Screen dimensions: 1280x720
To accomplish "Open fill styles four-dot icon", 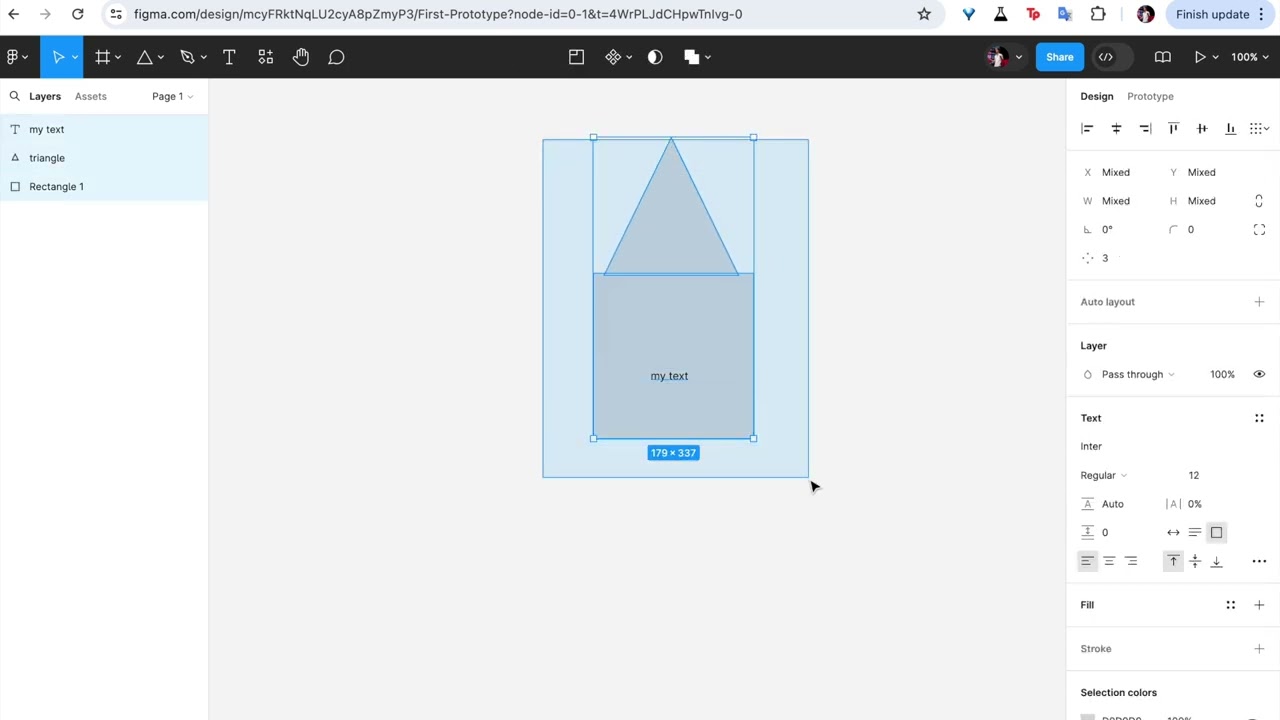I will (x=1231, y=605).
